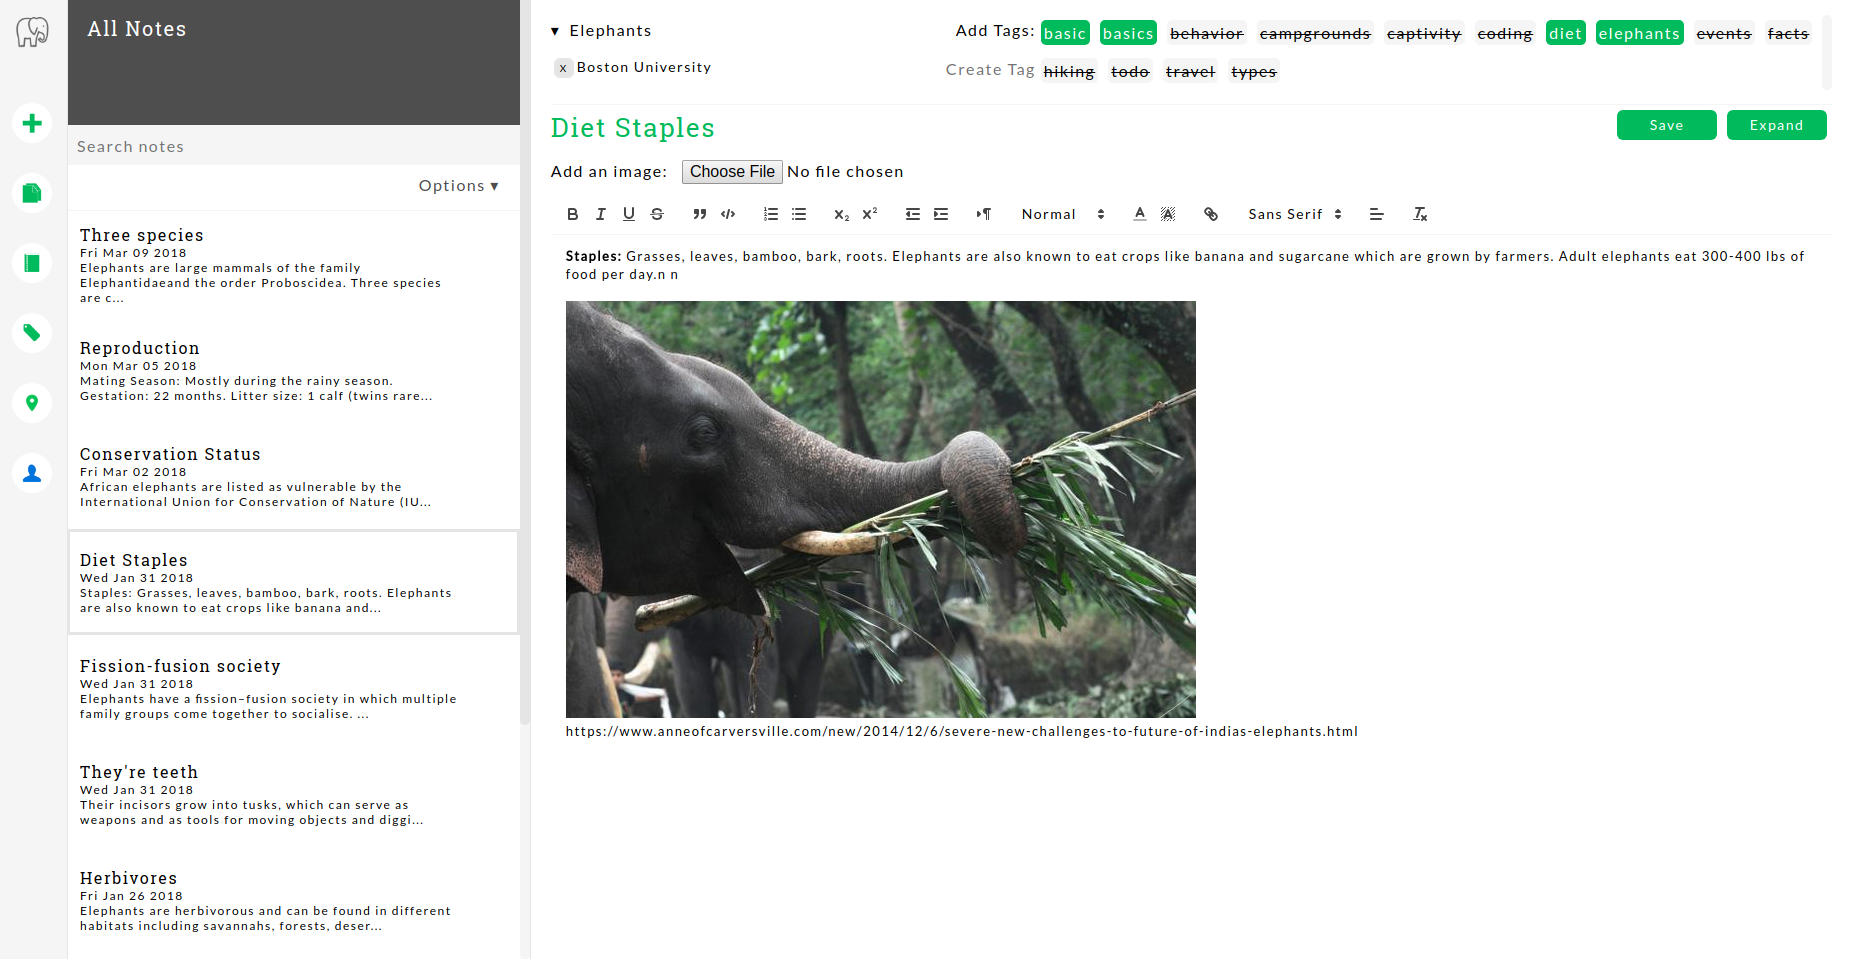This screenshot has width=1851, height=959.
Task: Clear formatting using the Tx icon
Action: [x=1419, y=214]
